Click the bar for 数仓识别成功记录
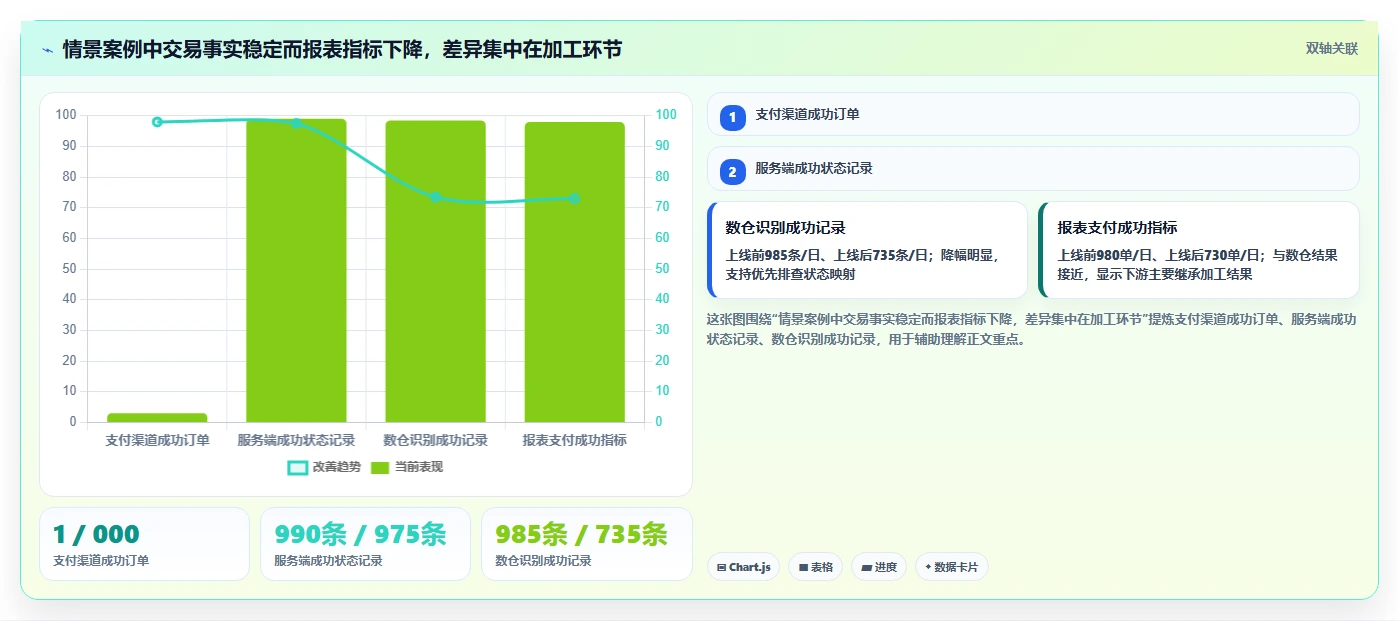Image resolution: width=1399 pixels, height=621 pixels. point(435,271)
